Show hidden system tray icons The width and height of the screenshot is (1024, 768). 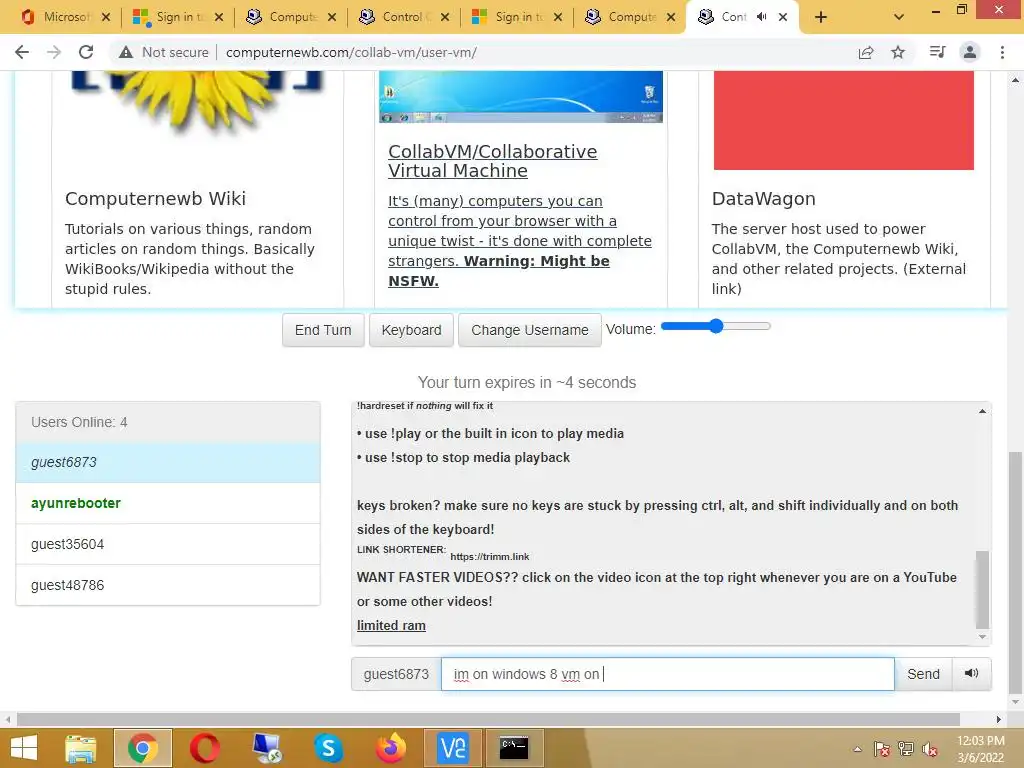[x=857, y=748]
